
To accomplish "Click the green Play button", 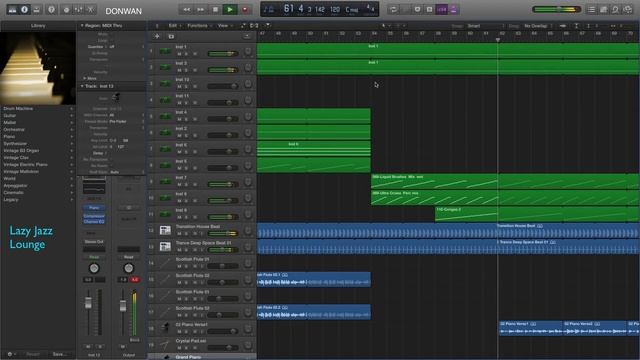I will [x=230, y=10].
